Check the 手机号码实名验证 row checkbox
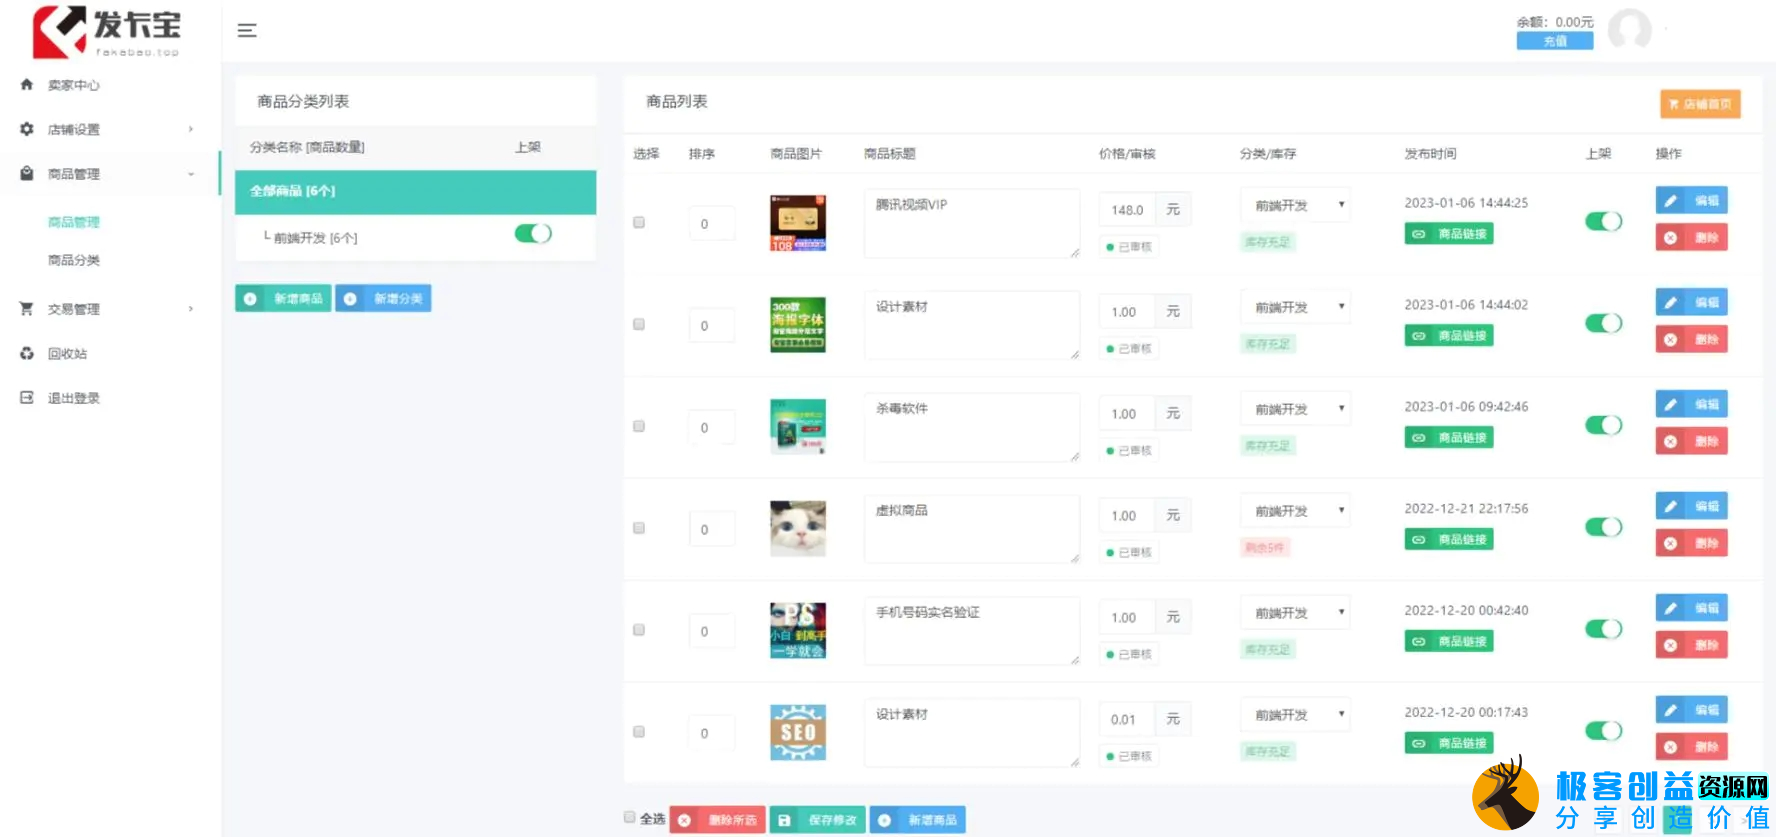The height and width of the screenshot is (837, 1776). pos(639,630)
